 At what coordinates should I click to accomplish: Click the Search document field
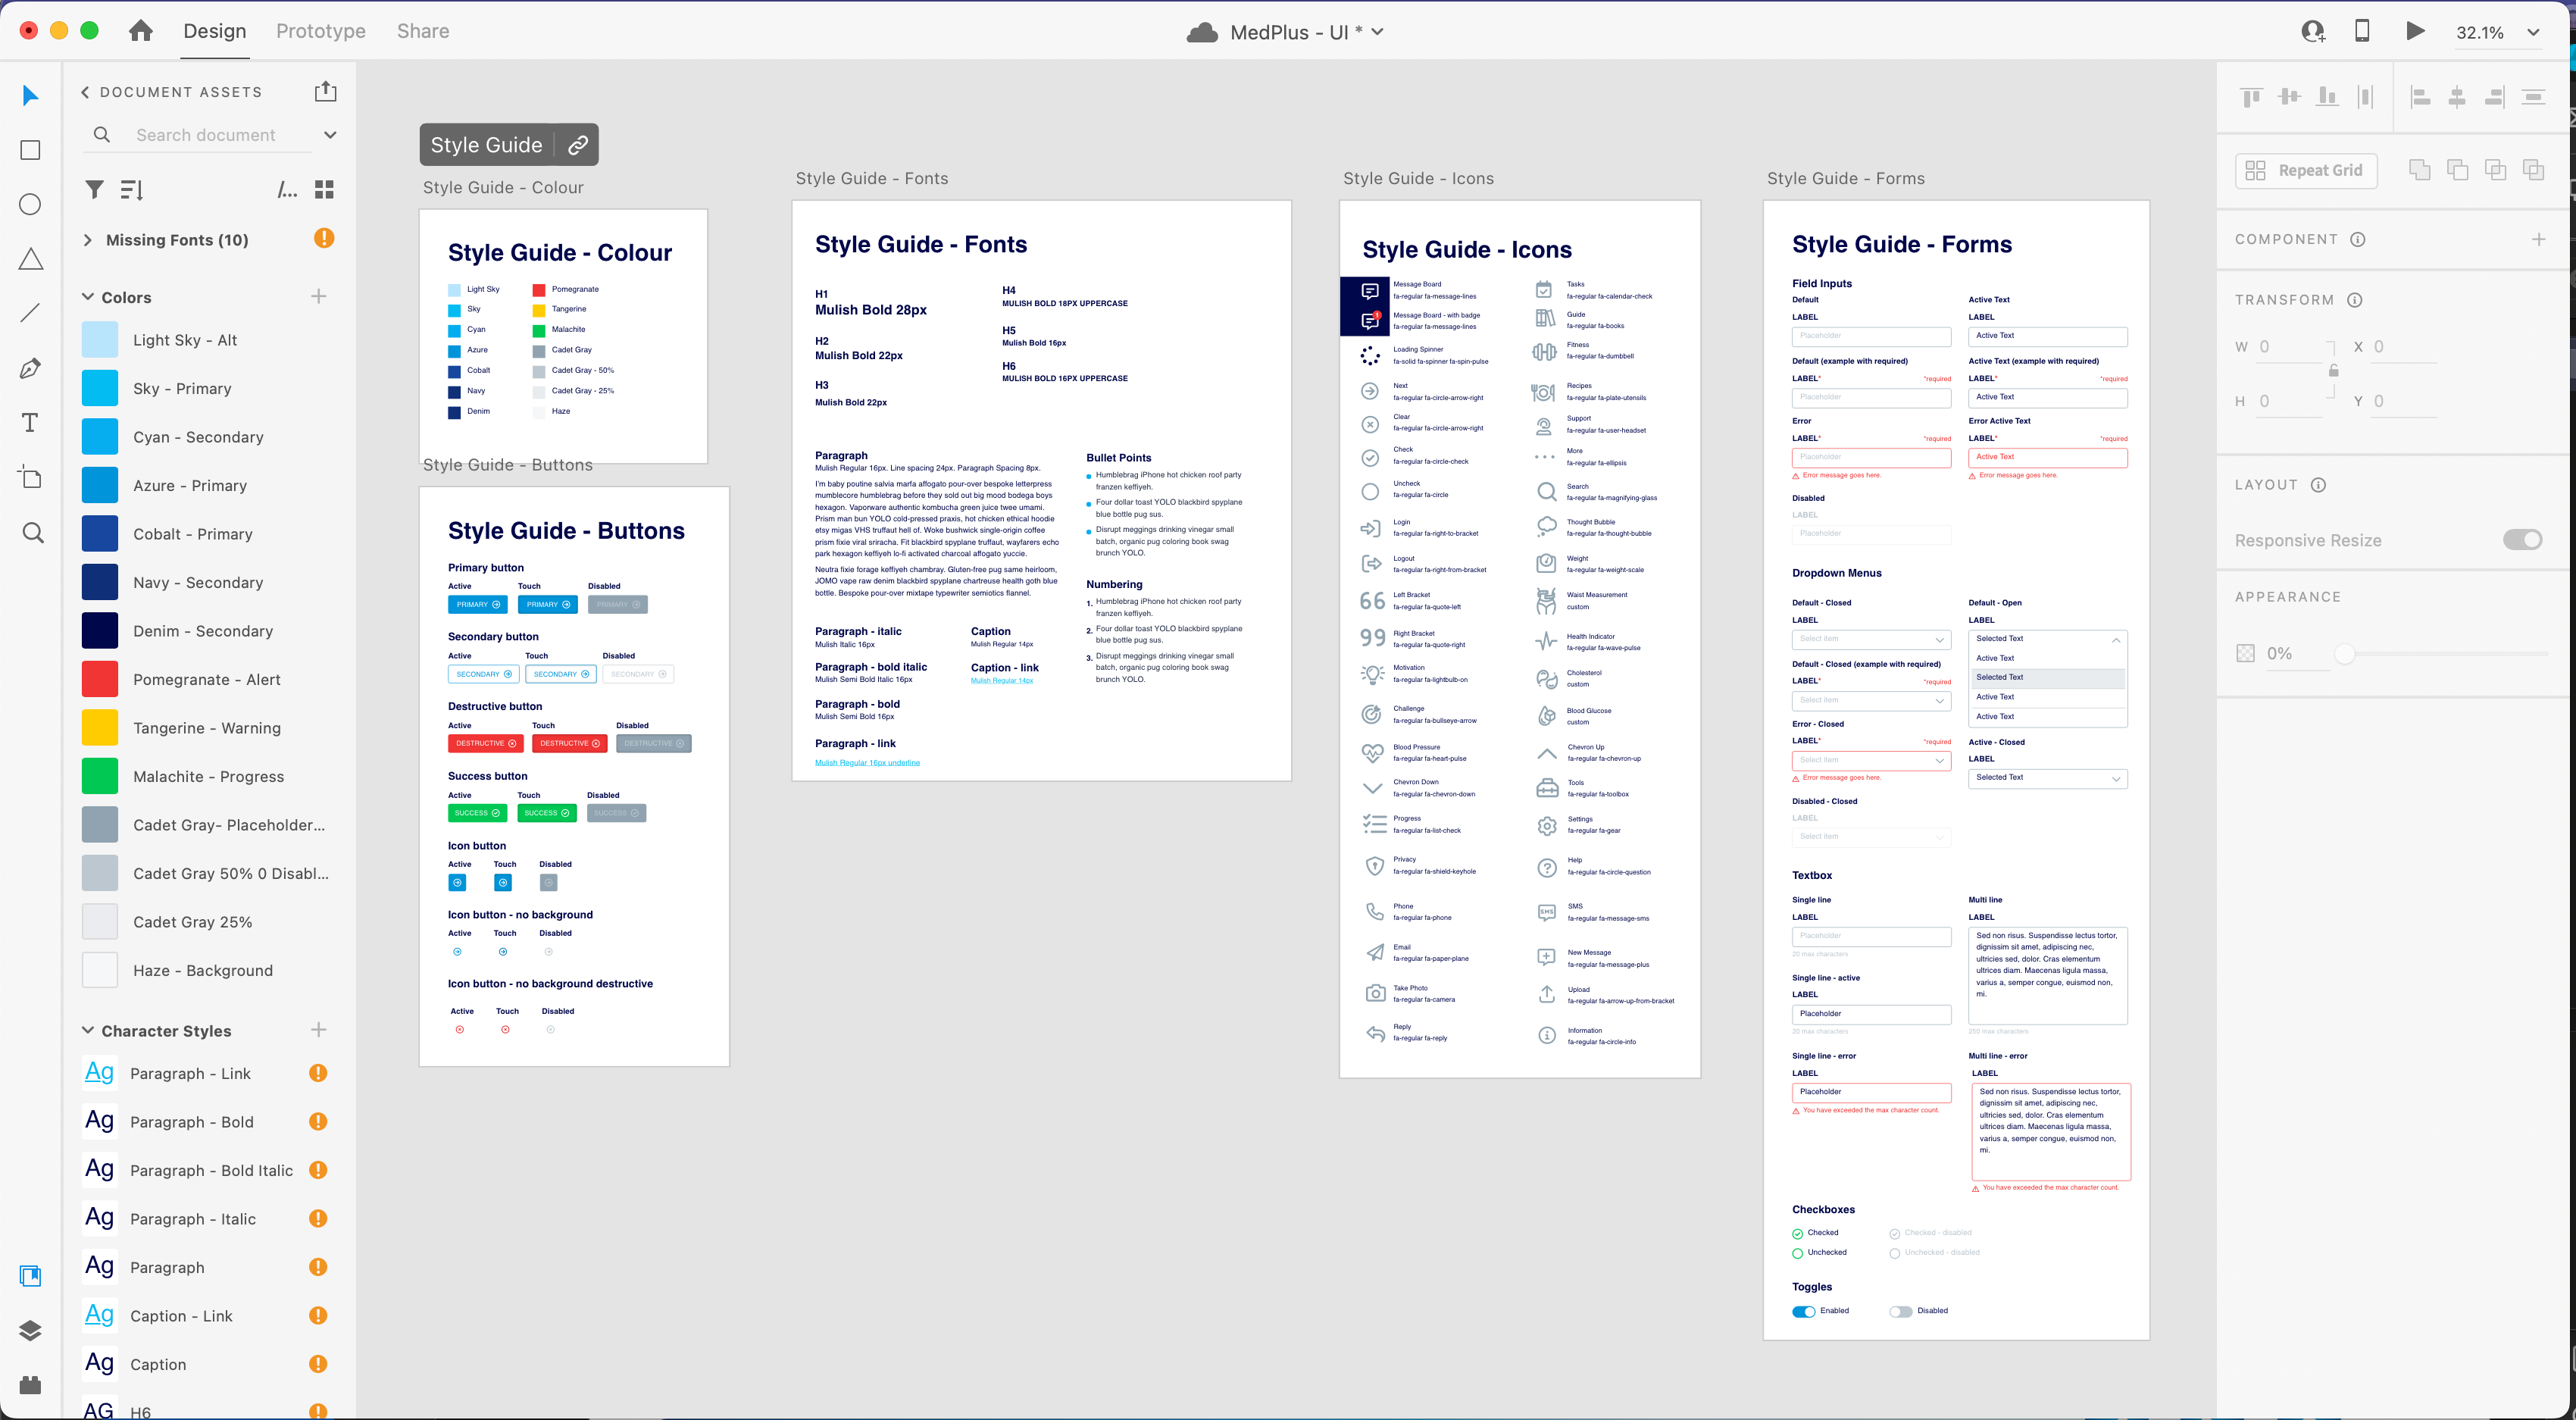point(205,135)
